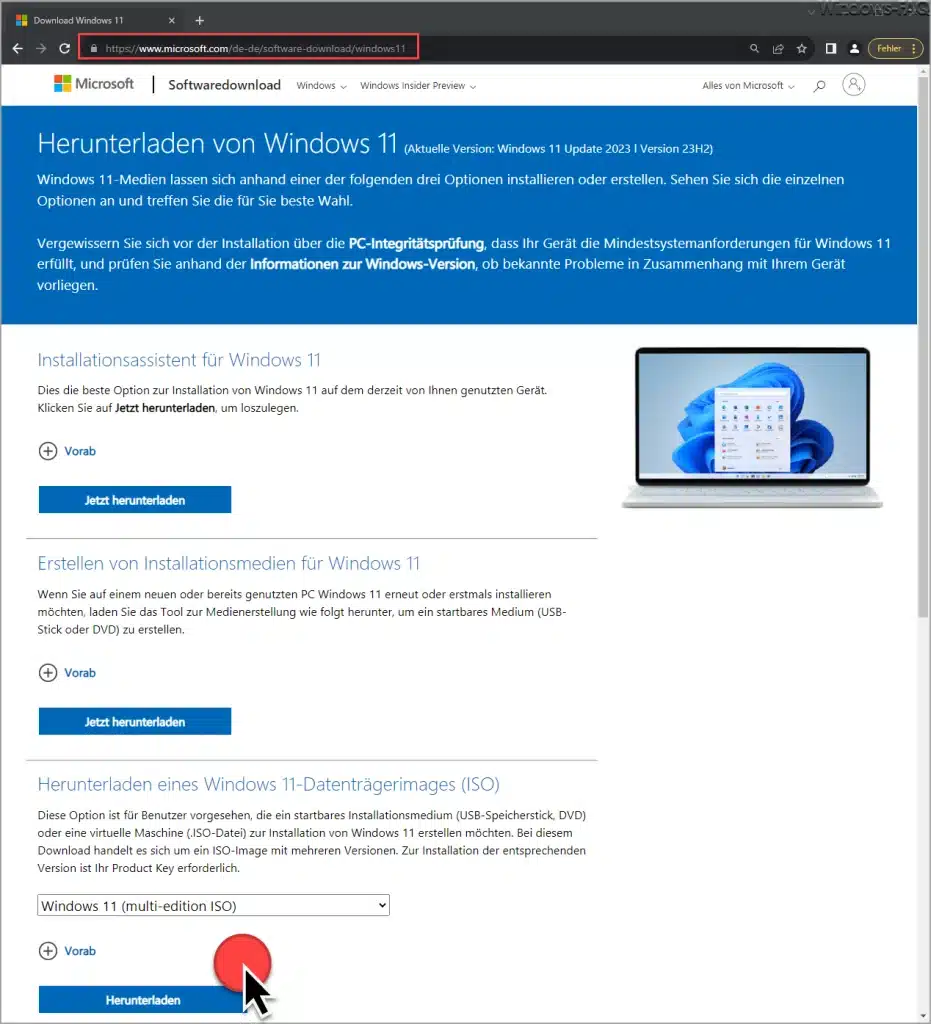Click the Microsoft account sign-in icon
The image size is (931, 1024).
click(853, 84)
